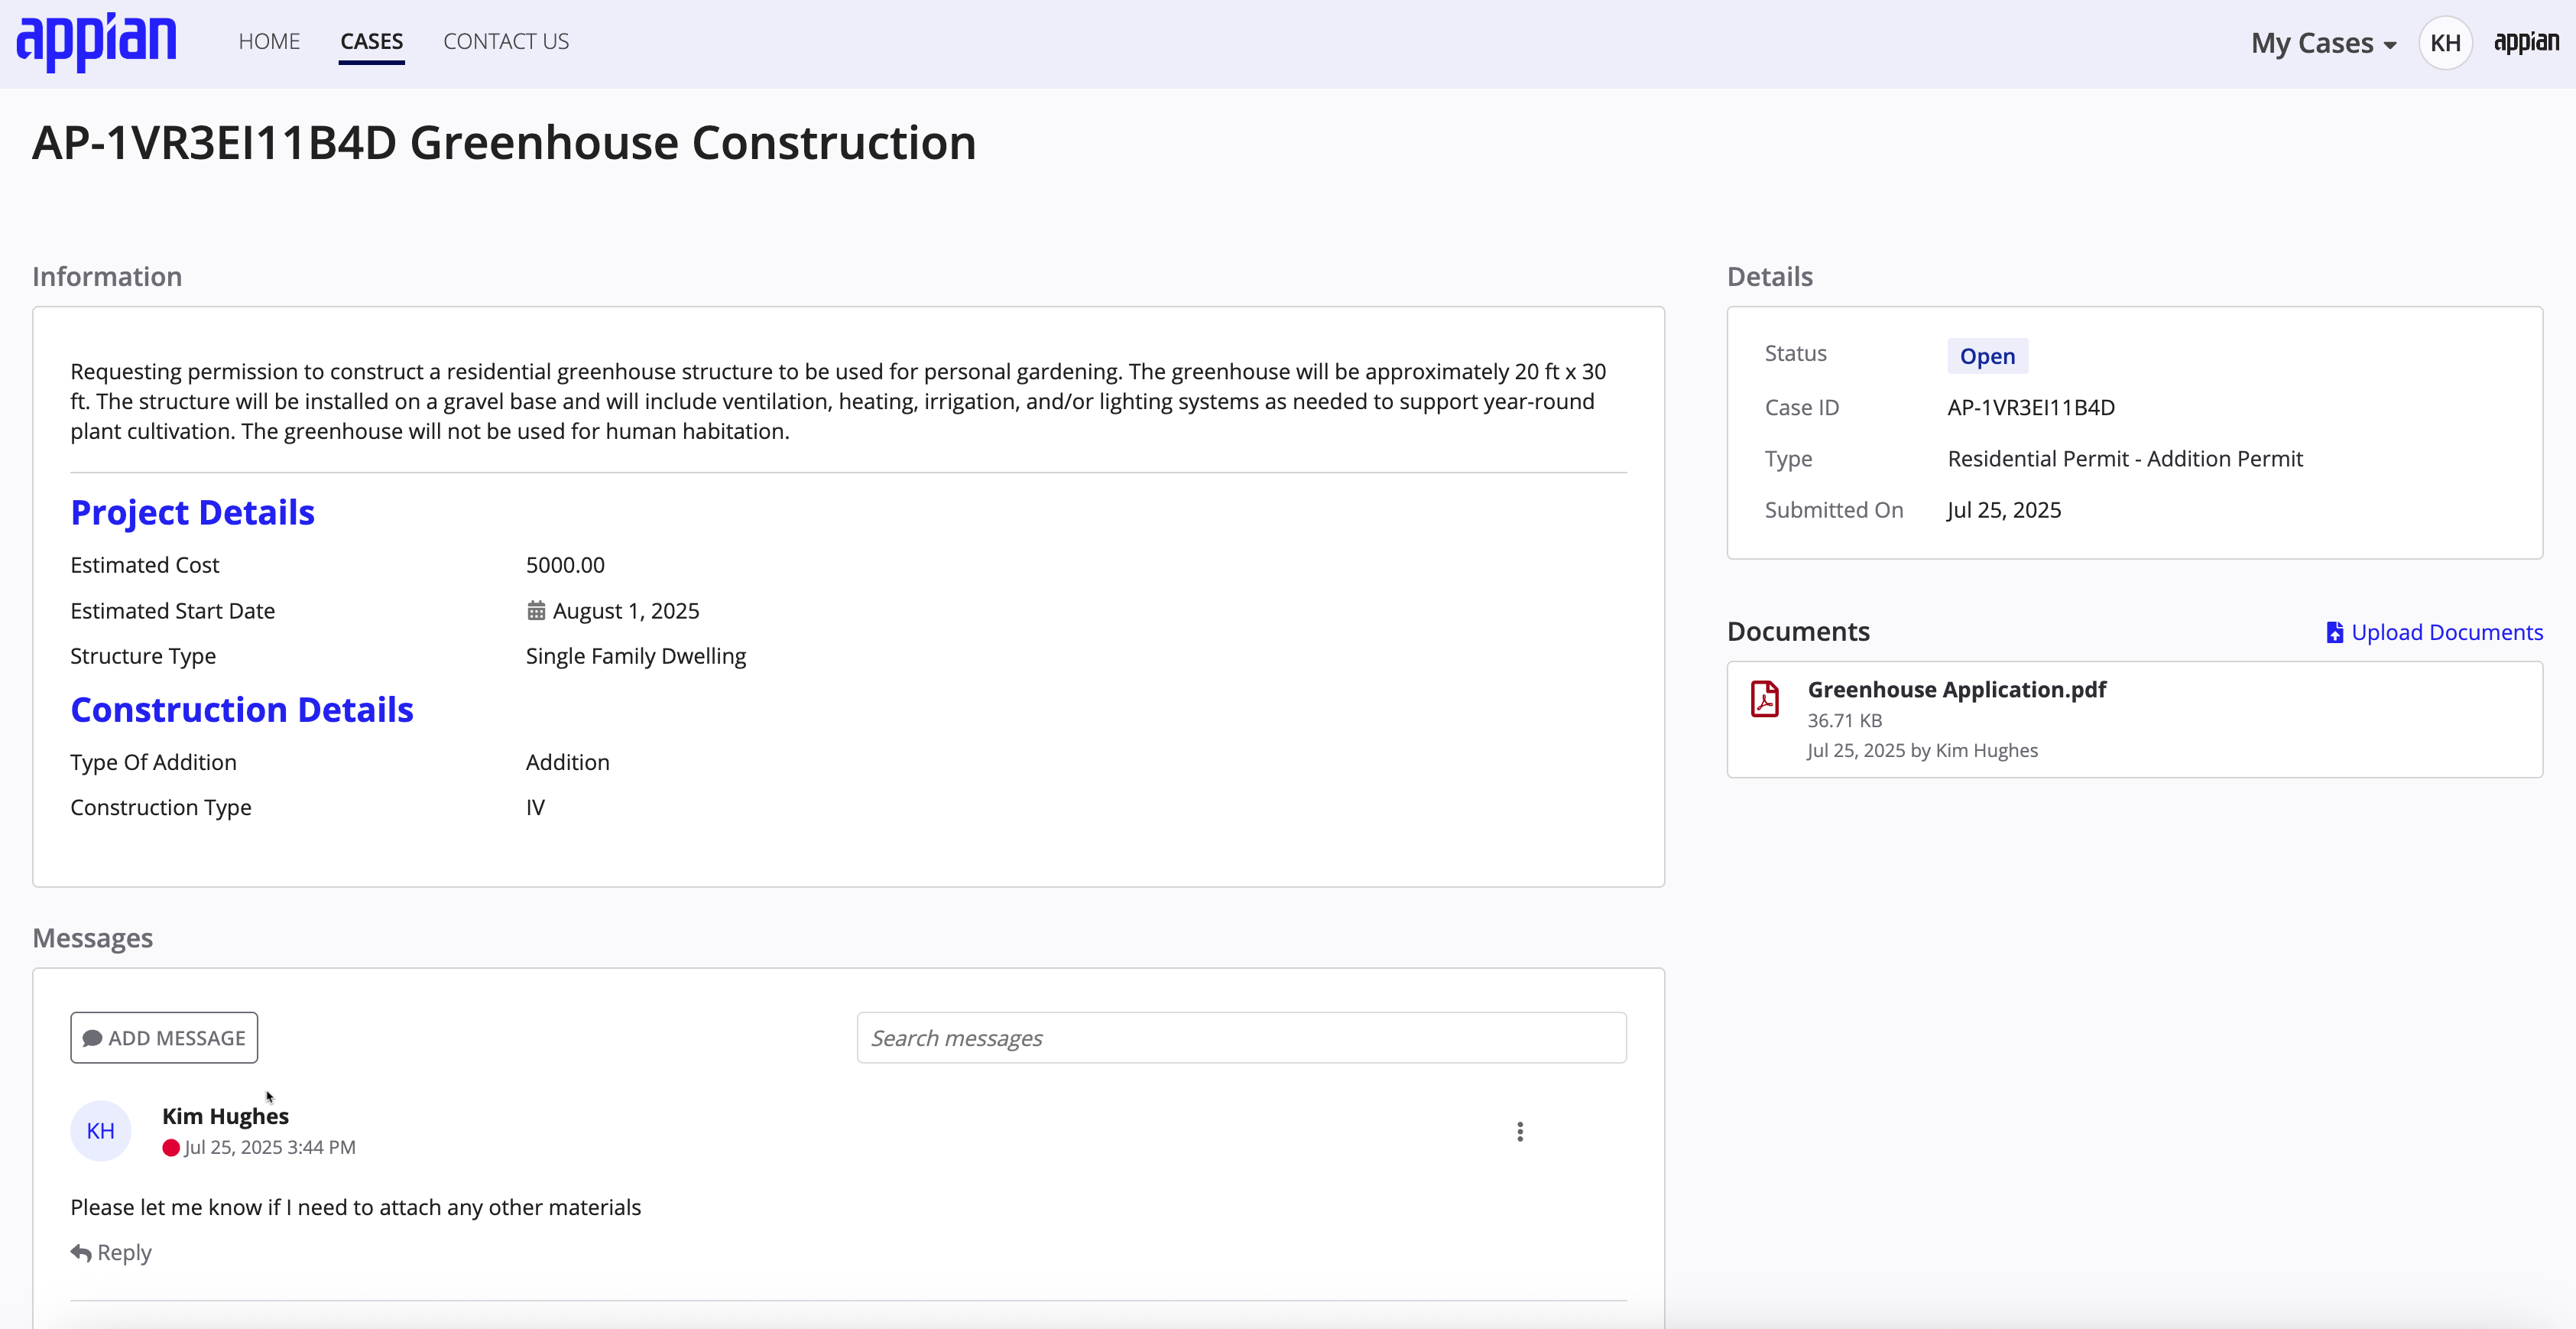Screen dimensions: 2576x1329
Task: Reply to Kim Hughes's message
Action: point(111,1253)
